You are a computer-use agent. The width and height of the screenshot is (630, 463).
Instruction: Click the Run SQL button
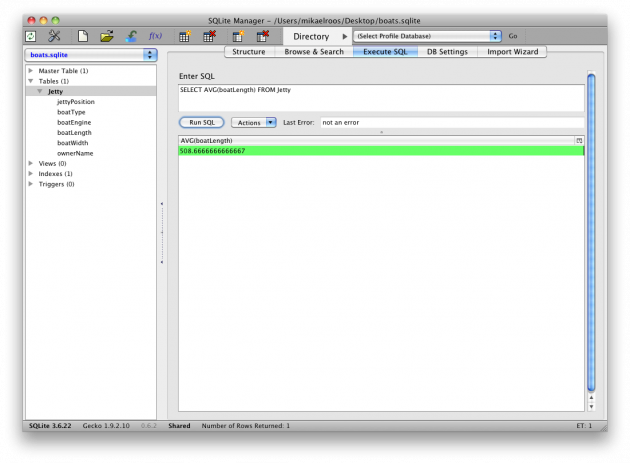pyautogui.click(x=202, y=123)
